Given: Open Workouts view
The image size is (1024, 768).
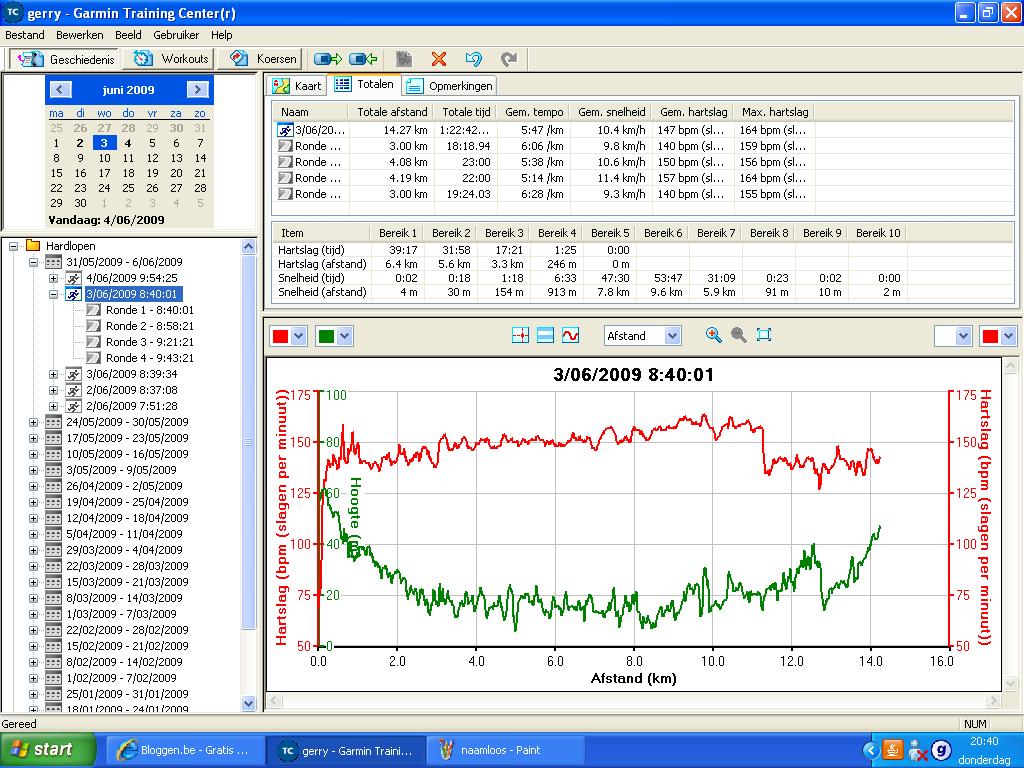Looking at the screenshot, I should pos(170,59).
